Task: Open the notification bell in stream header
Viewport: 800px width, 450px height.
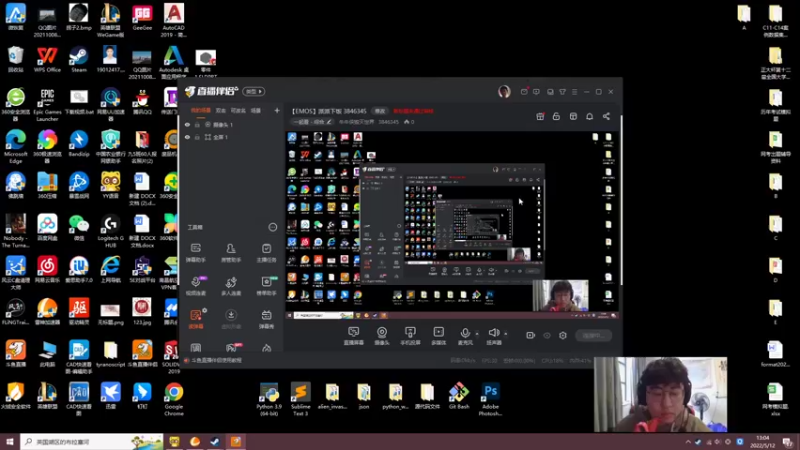Action: pos(589,116)
